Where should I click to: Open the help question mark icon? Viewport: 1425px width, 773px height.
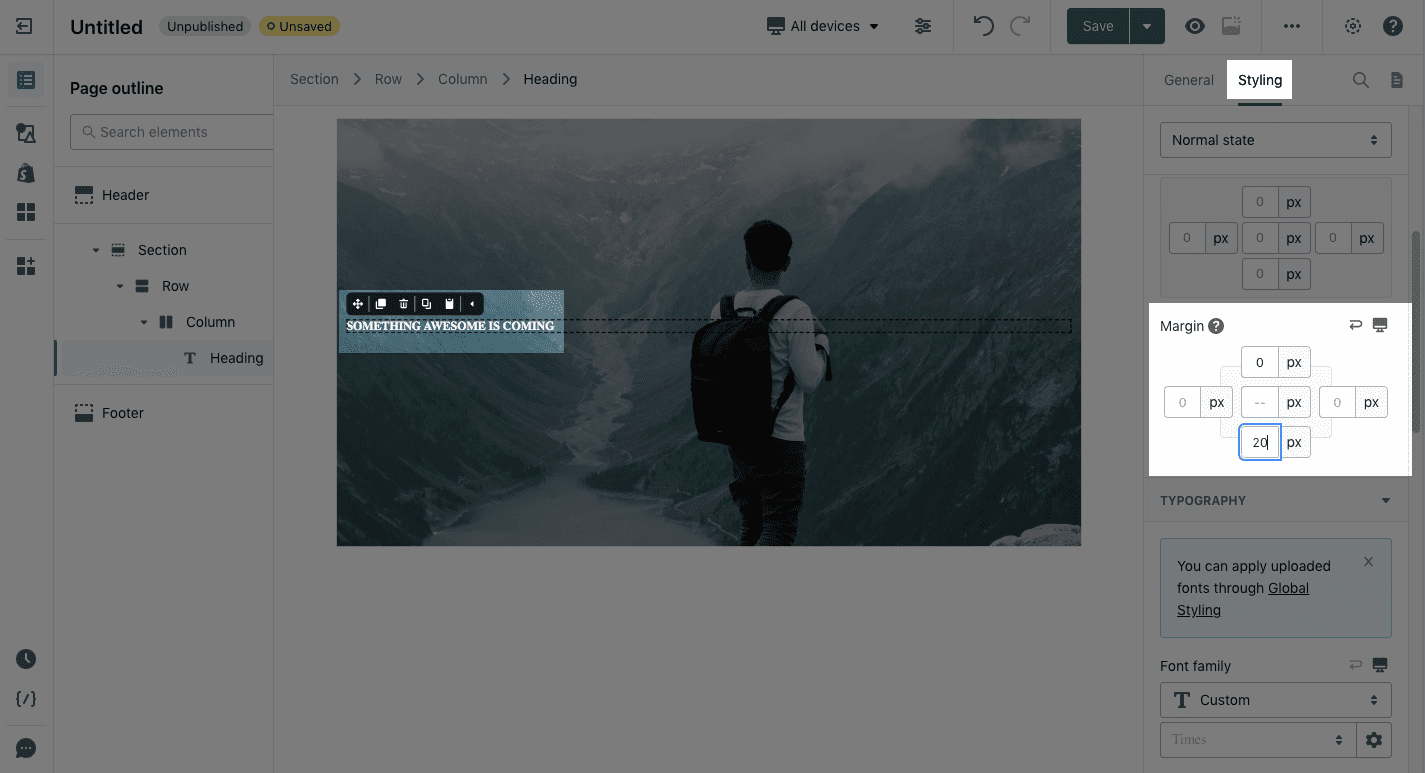click(x=1393, y=26)
